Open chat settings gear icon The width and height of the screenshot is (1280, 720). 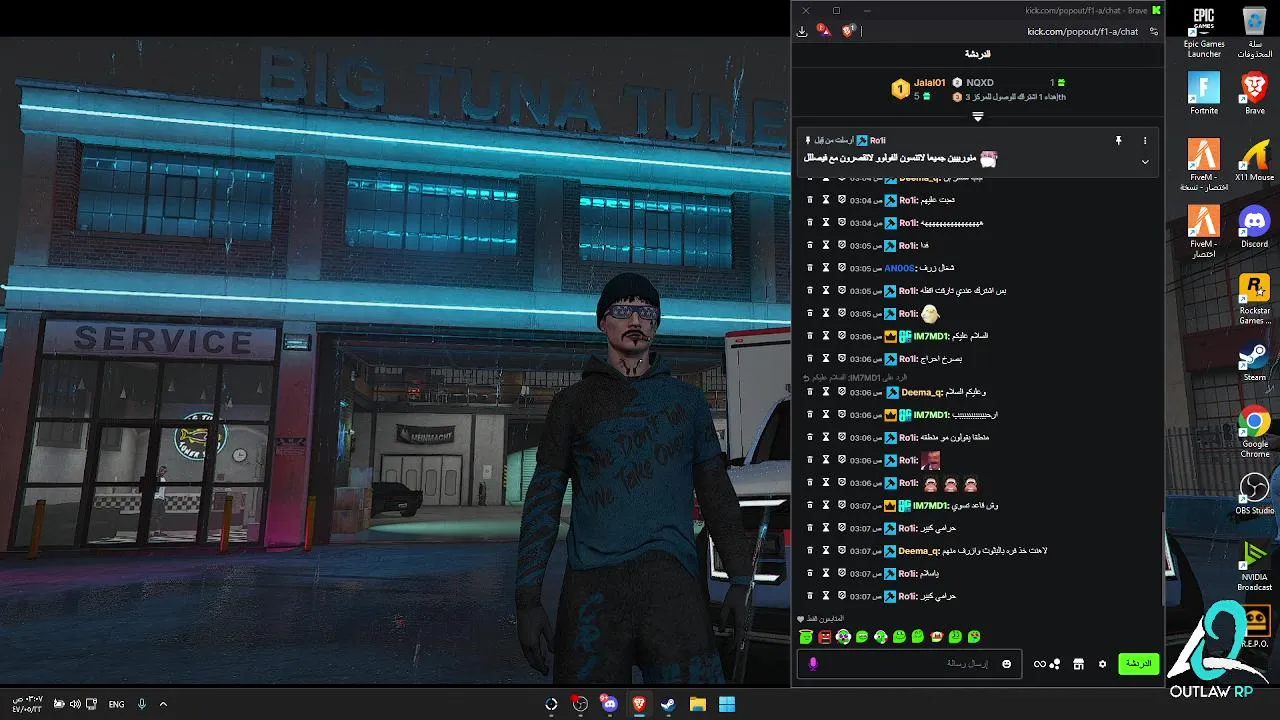coord(1102,663)
